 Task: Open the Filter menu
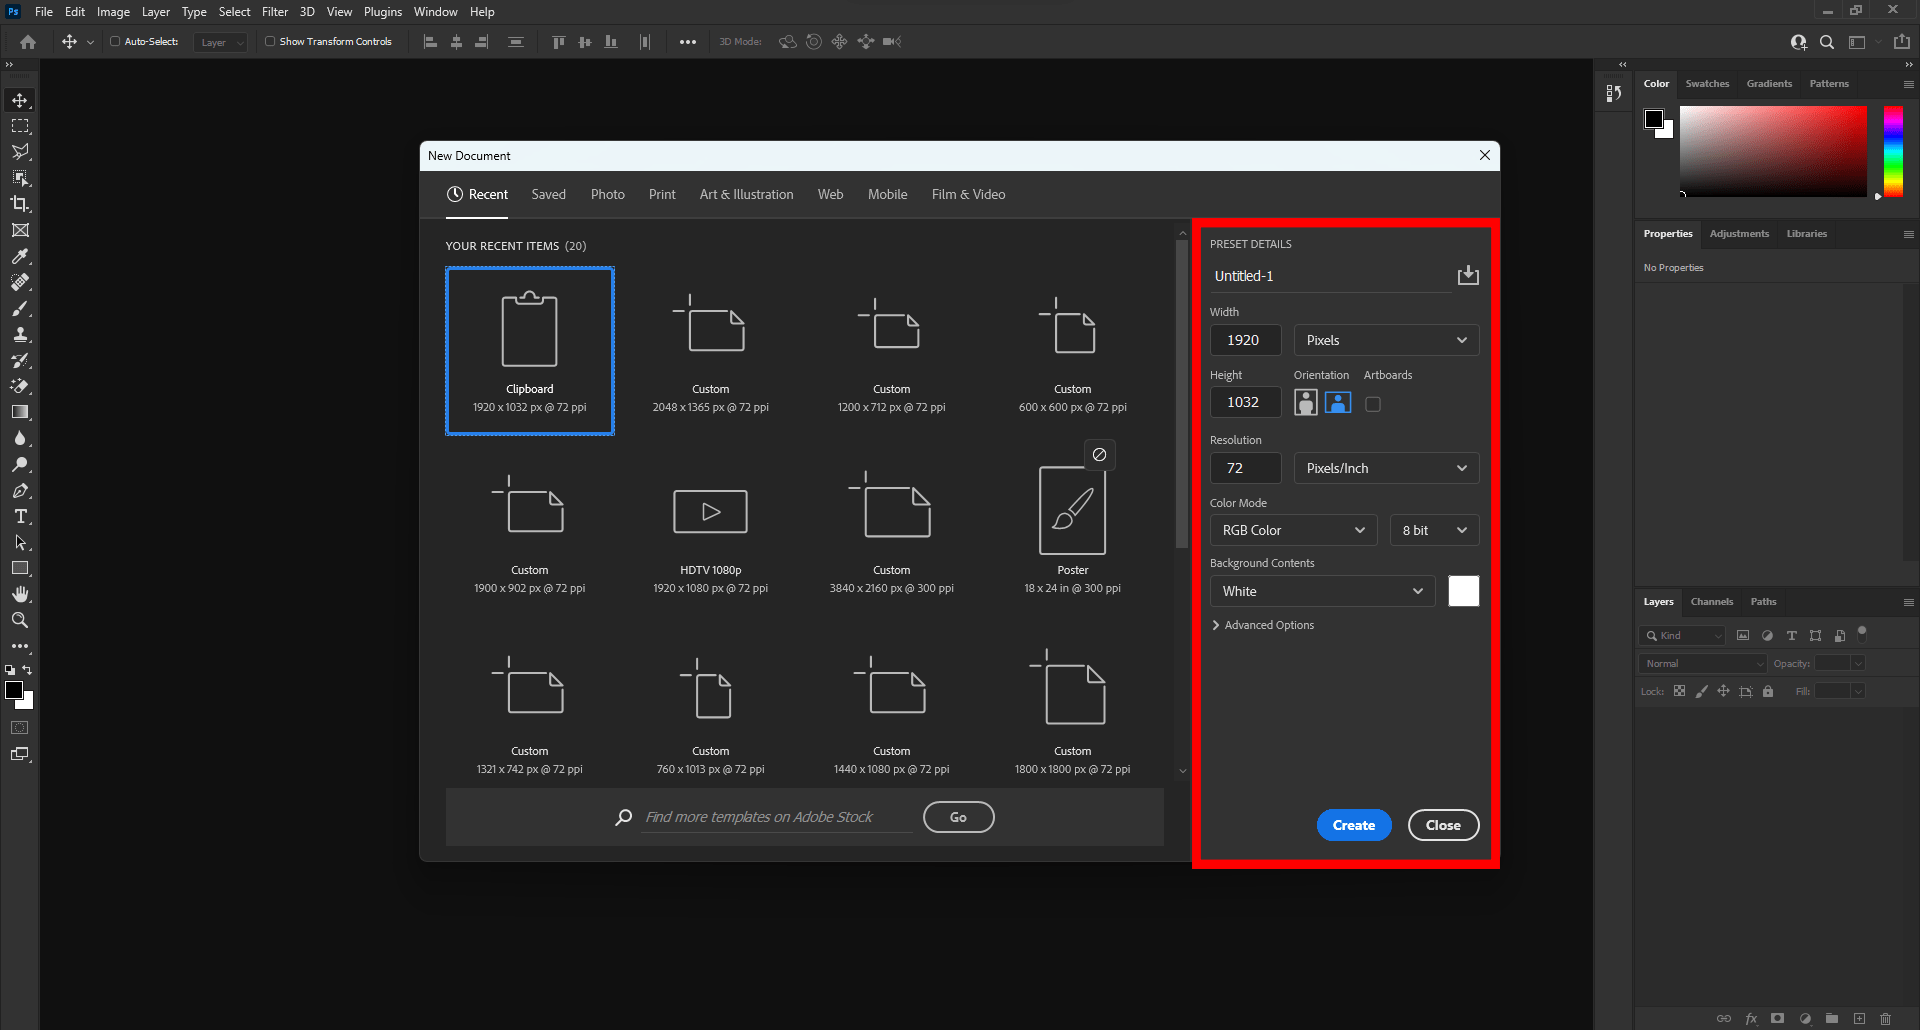tap(275, 12)
